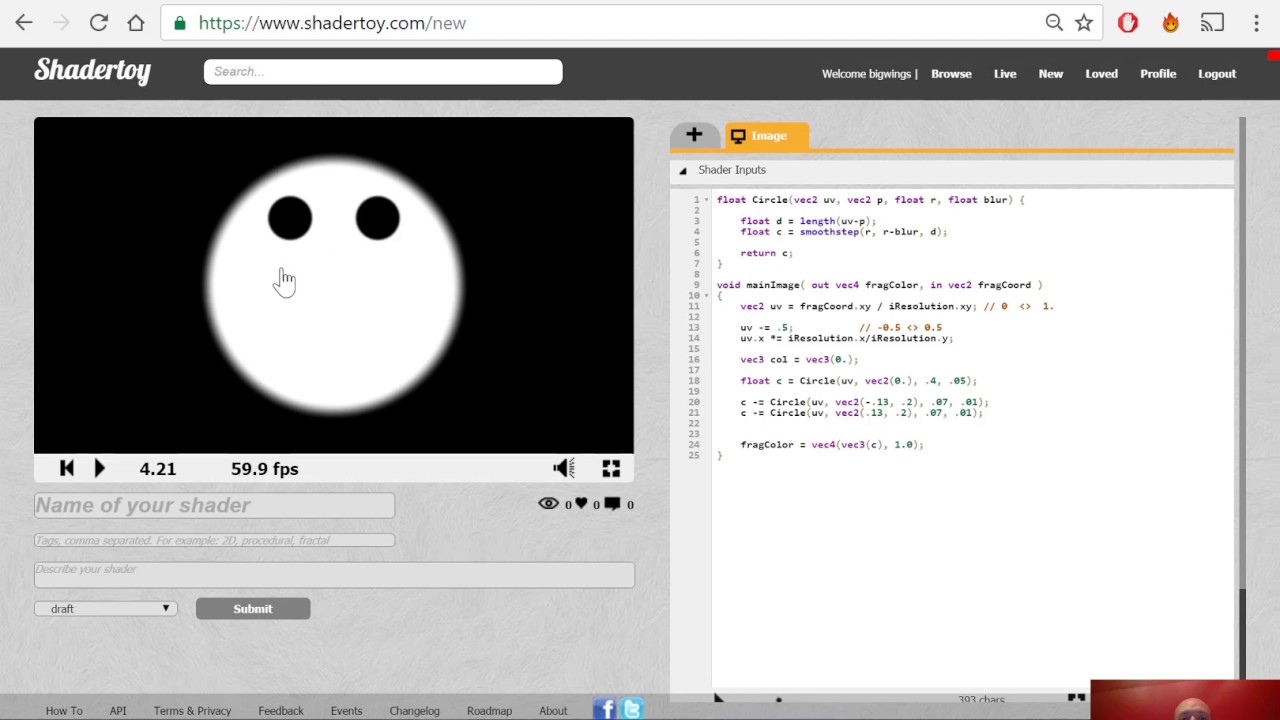Click the Logout link
Image resolution: width=1280 pixels, height=720 pixels.
point(1217,74)
